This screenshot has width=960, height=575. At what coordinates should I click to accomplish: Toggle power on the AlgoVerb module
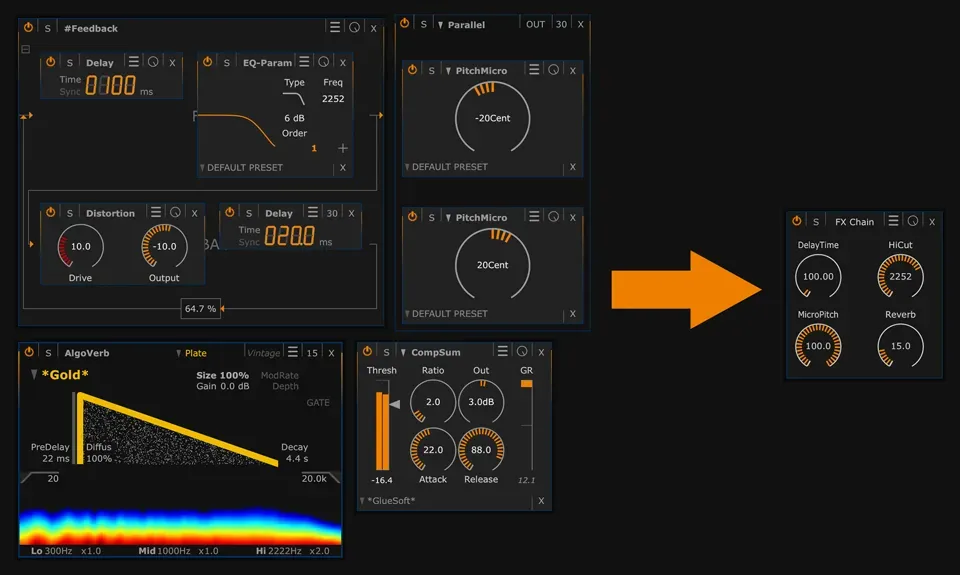(x=29, y=352)
